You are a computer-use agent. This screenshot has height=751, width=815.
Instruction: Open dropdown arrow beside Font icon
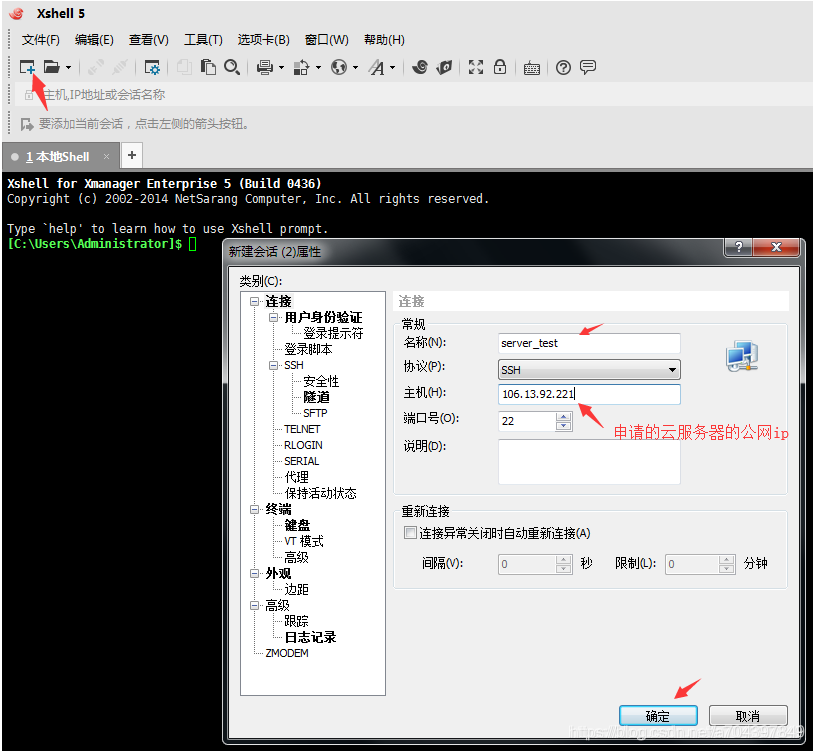tap(392, 68)
